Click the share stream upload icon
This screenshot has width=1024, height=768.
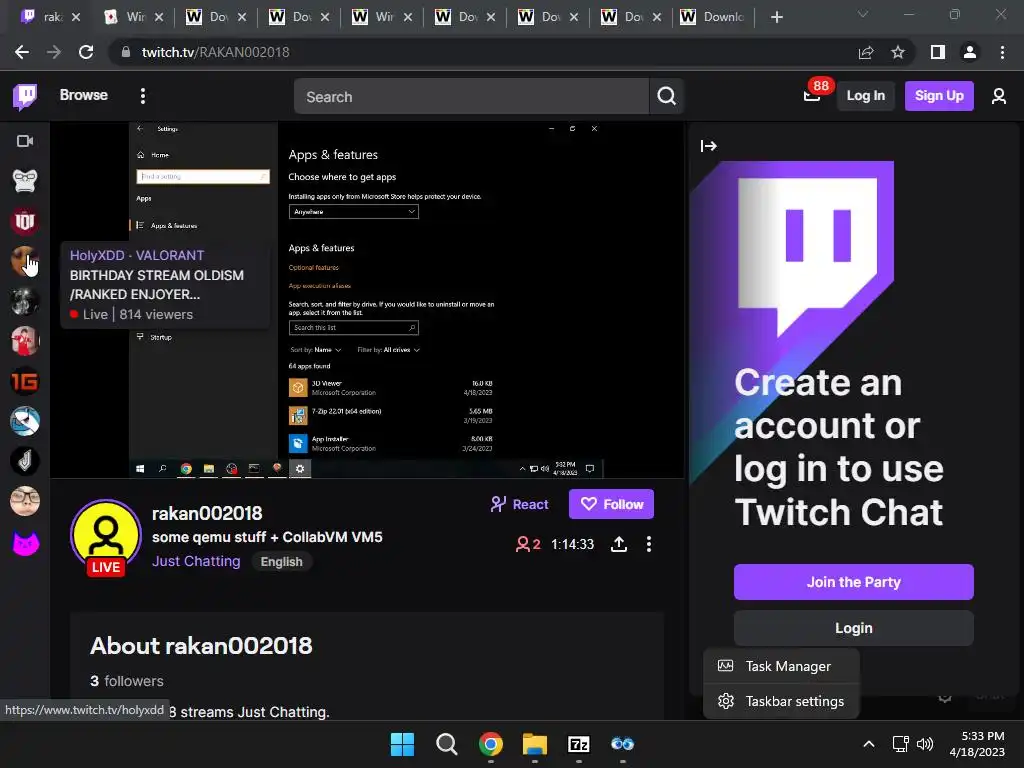pos(618,544)
